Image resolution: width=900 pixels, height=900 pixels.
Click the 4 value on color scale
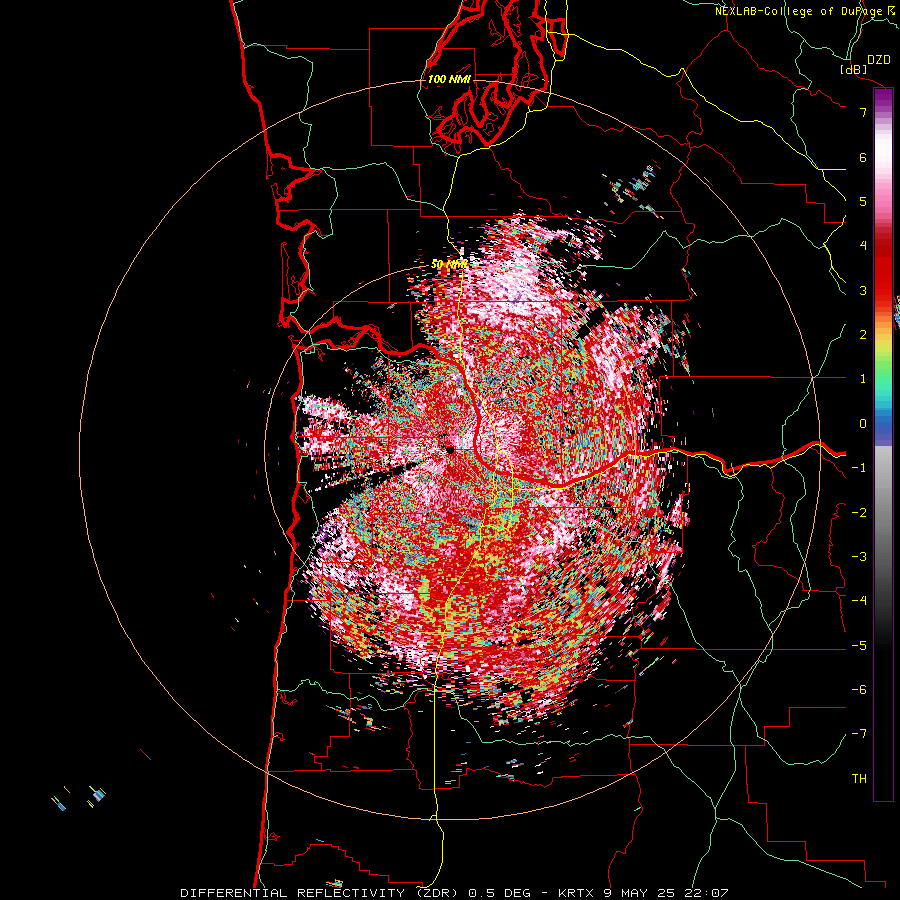(863, 246)
